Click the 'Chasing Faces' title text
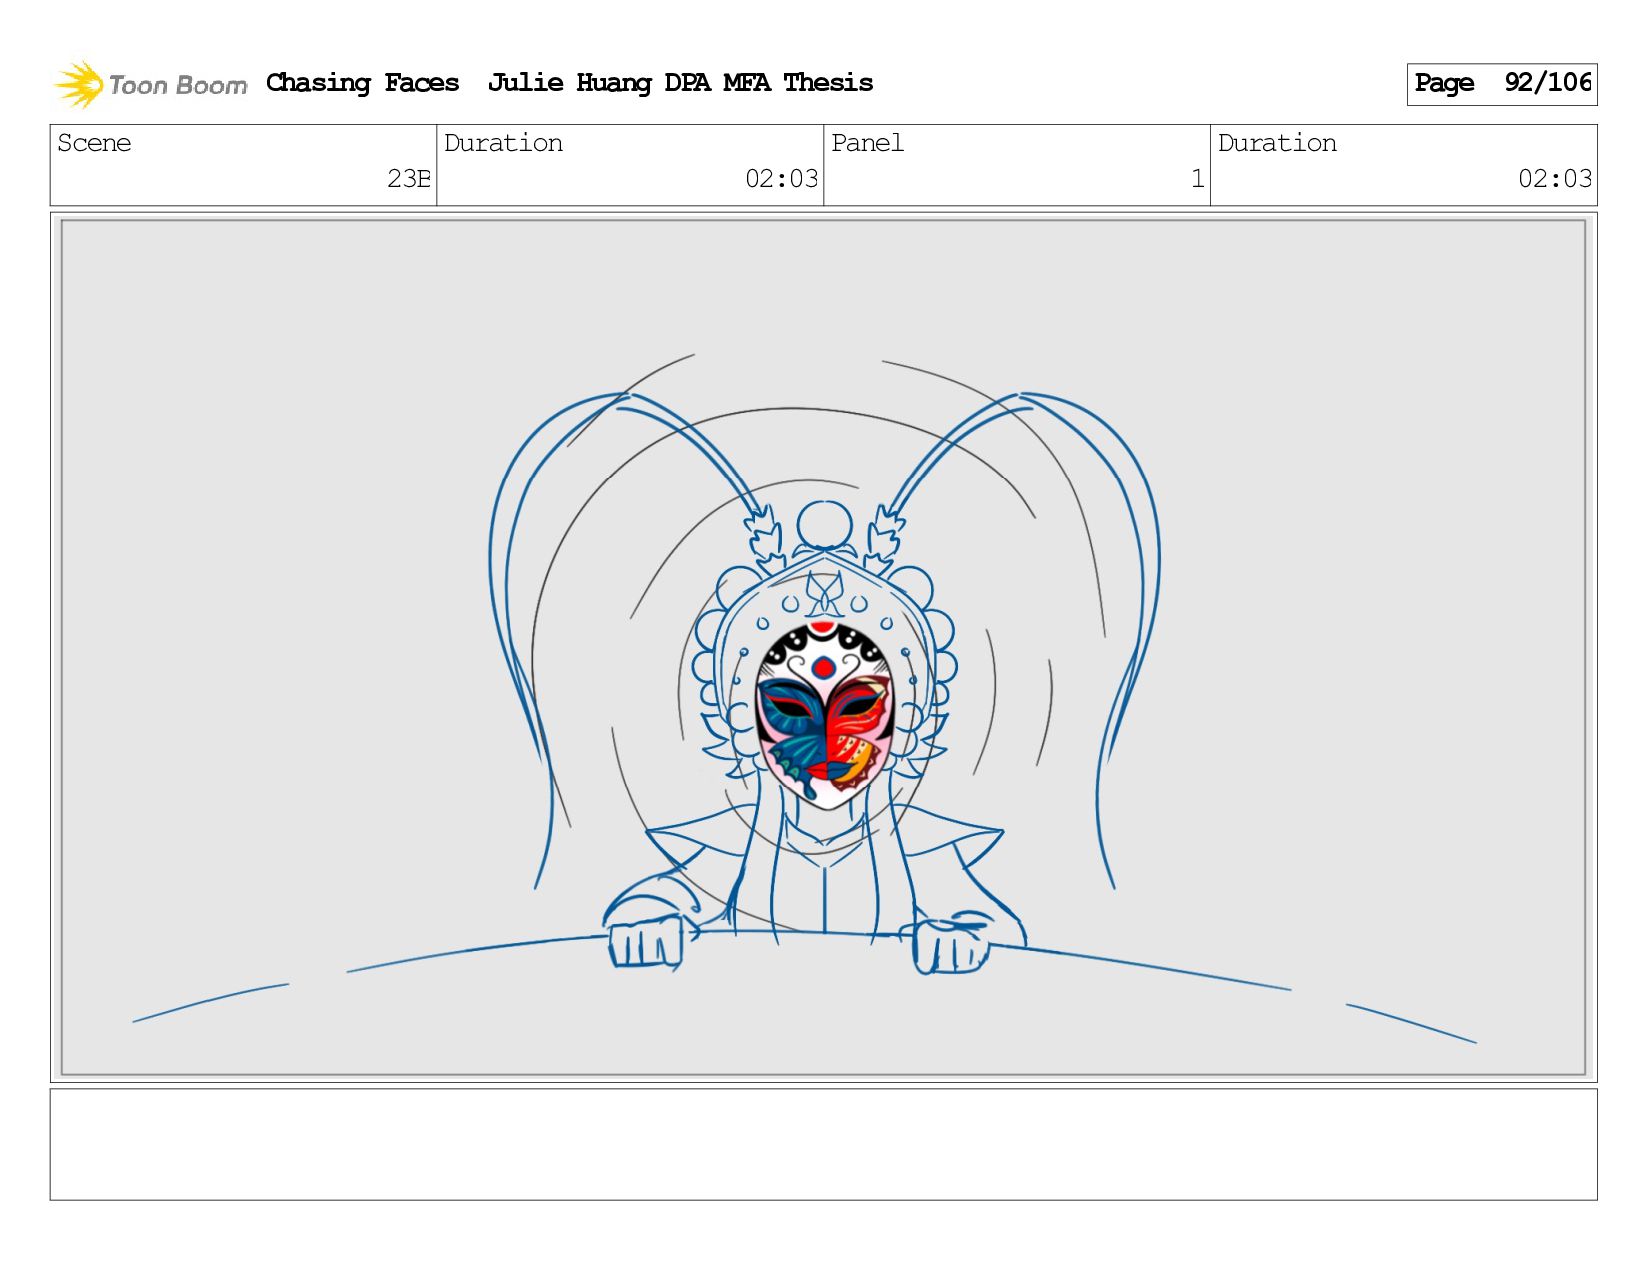 pos(362,83)
